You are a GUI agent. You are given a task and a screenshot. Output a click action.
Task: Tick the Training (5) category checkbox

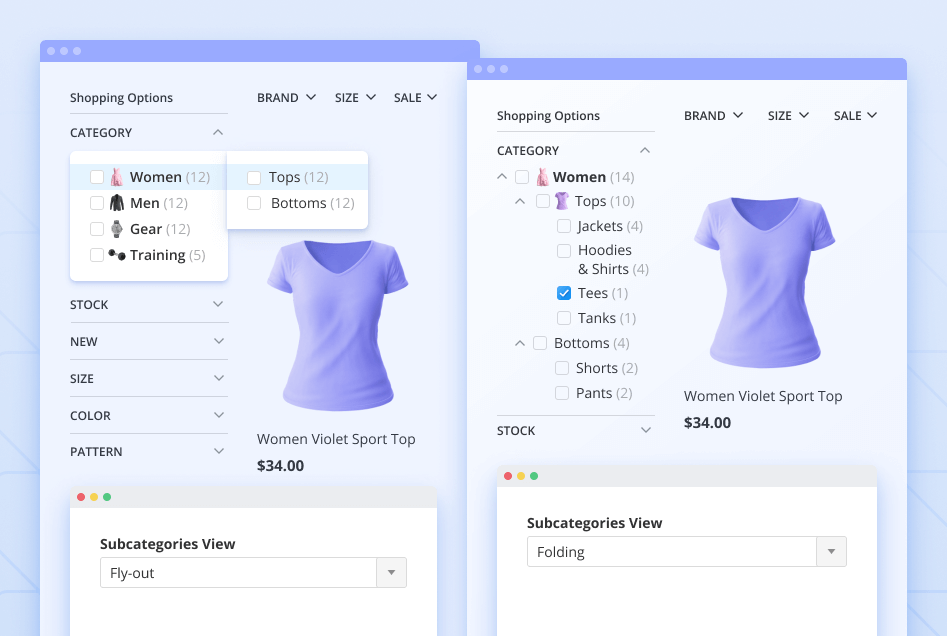click(x=97, y=255)
